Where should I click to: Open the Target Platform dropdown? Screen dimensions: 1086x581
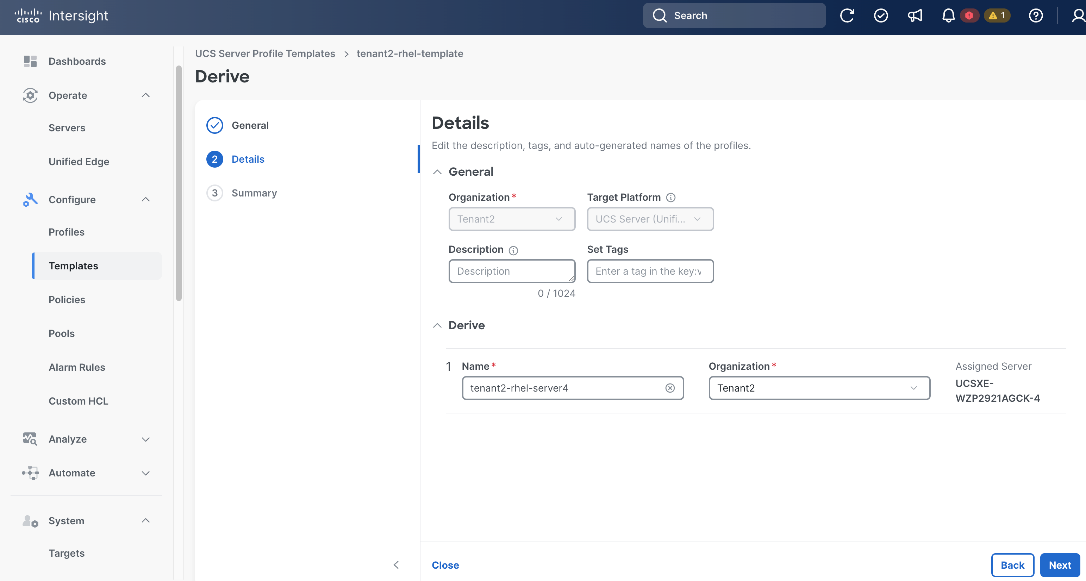point(650,220)
